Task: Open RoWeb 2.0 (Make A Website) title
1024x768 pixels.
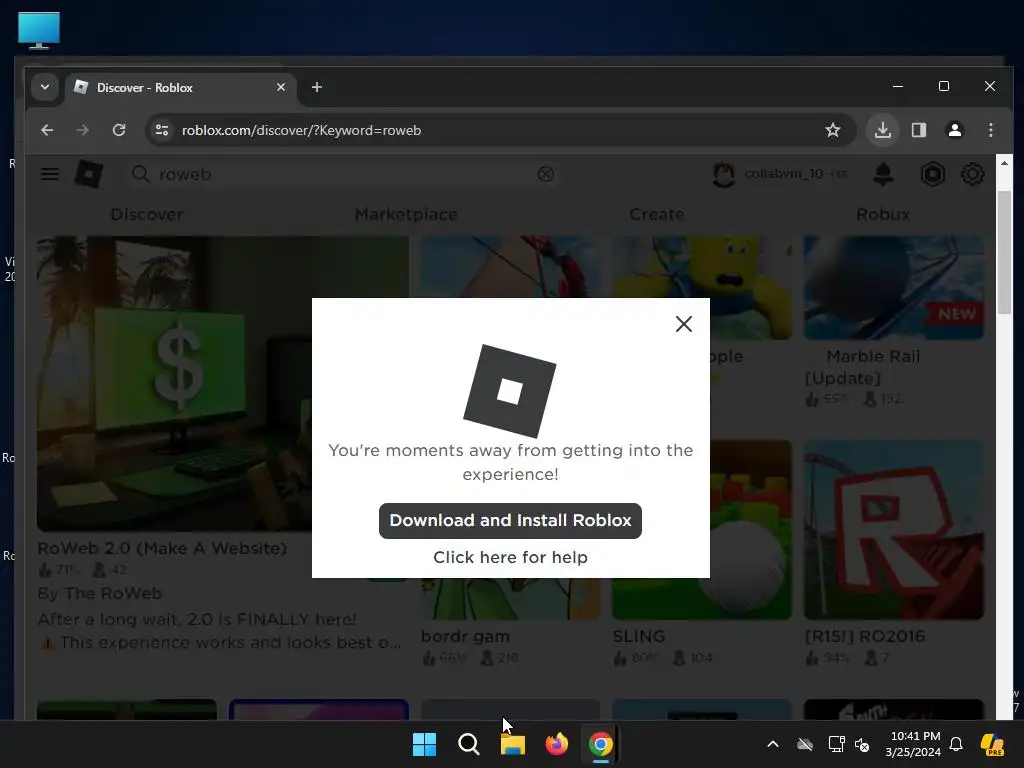Action: point(162,548)
